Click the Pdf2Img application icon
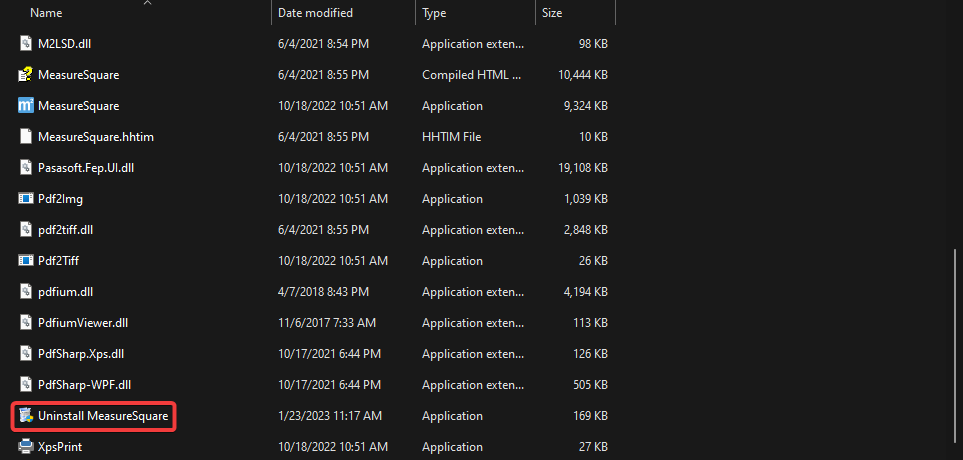 tap(27, 199)
